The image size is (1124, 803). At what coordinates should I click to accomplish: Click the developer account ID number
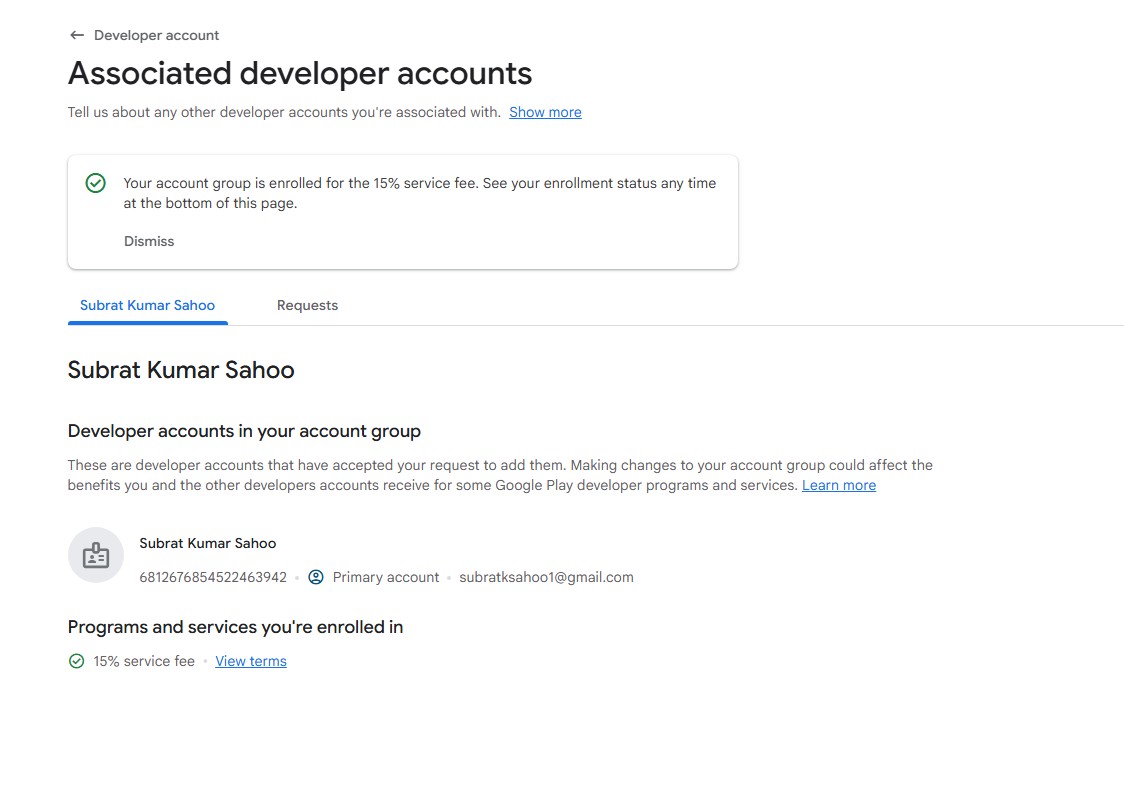[x=213, y=577]
